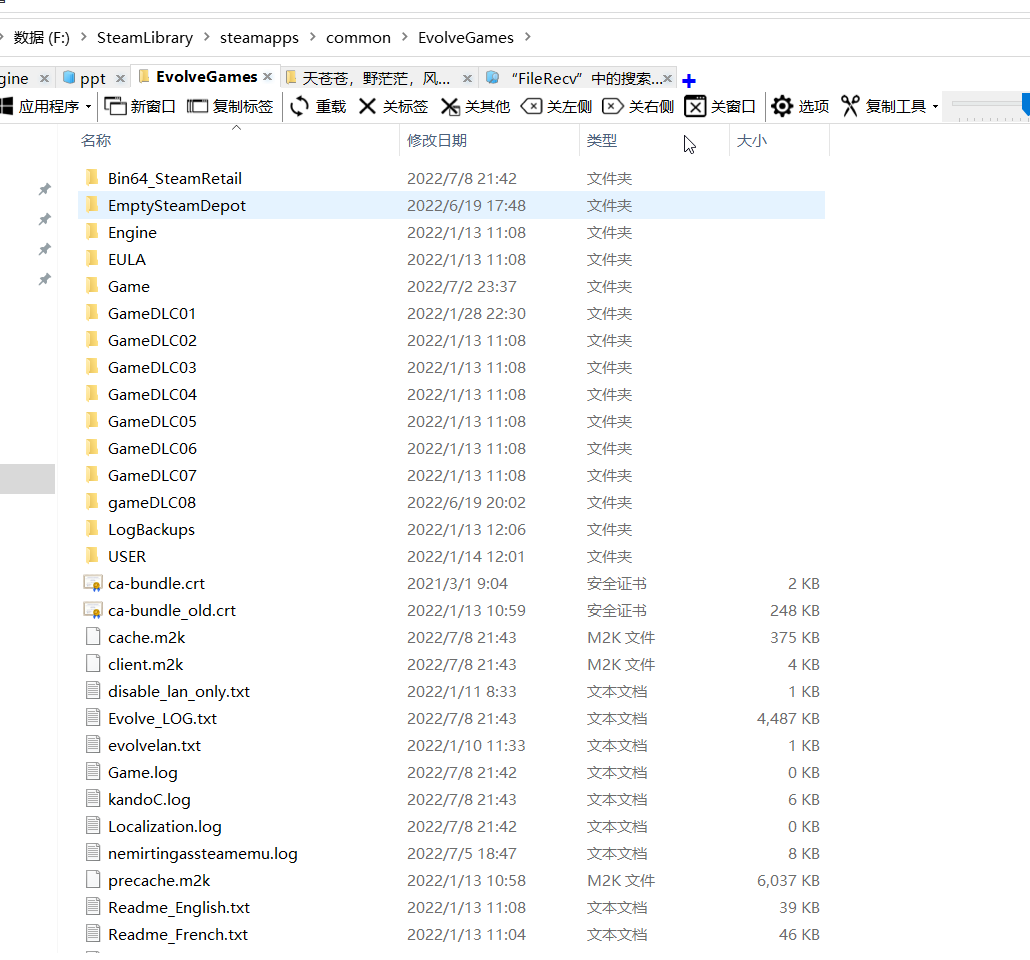Select the Game.log file name

[x=143, y=773]
